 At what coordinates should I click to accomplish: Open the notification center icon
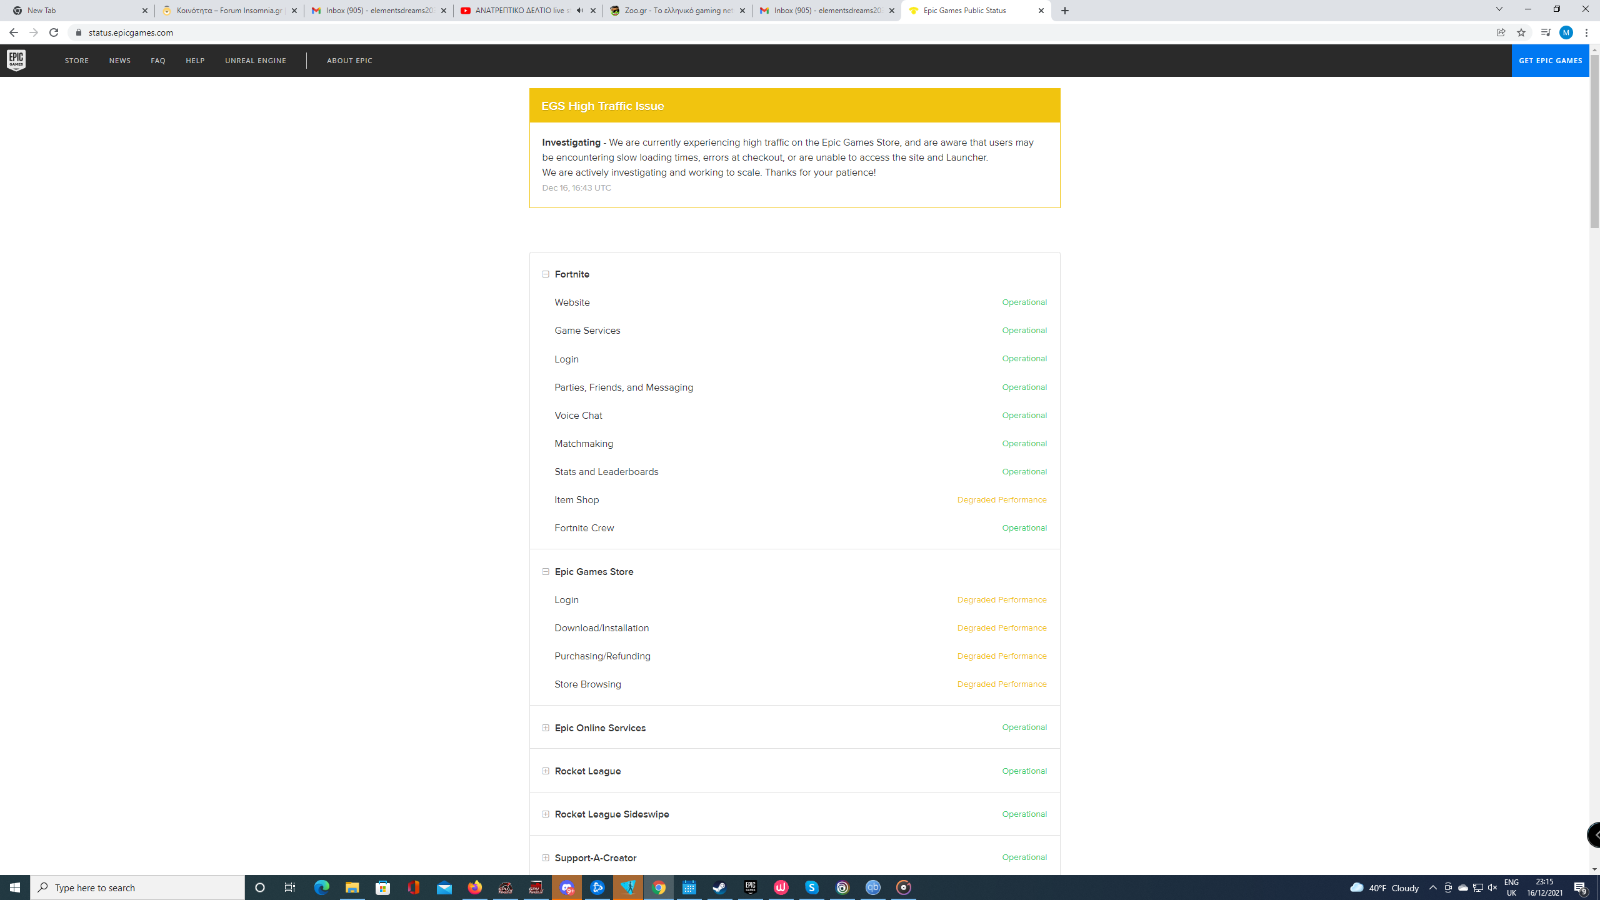[x=1581, y=887]
